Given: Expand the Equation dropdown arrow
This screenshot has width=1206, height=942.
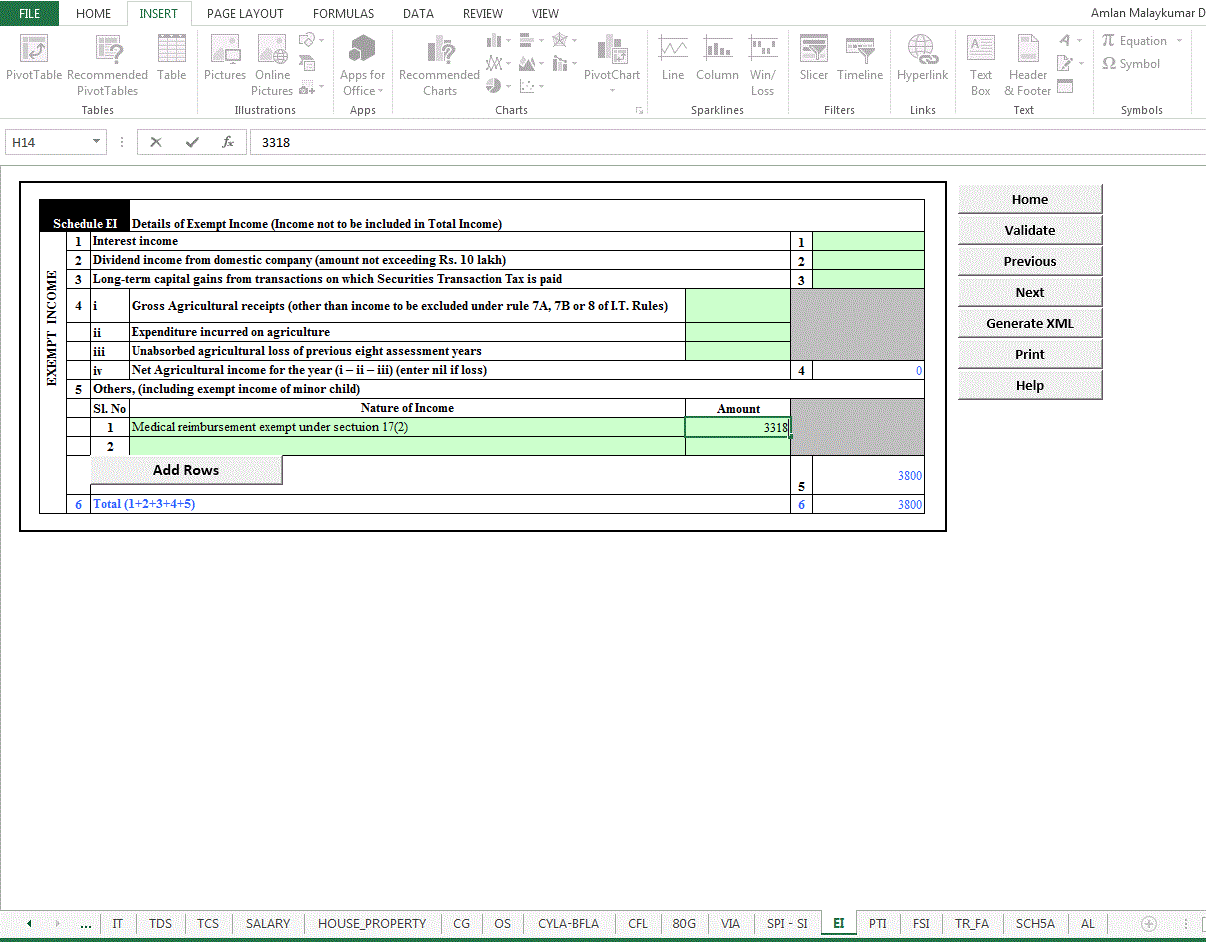Looking at the screenshot, I should [1179, 41].
